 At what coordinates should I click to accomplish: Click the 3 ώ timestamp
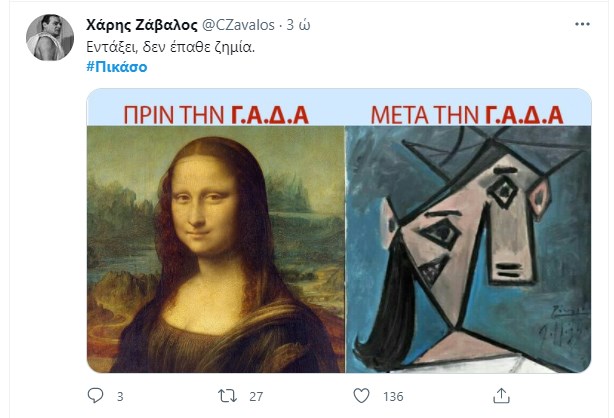(x=298, y=25)
